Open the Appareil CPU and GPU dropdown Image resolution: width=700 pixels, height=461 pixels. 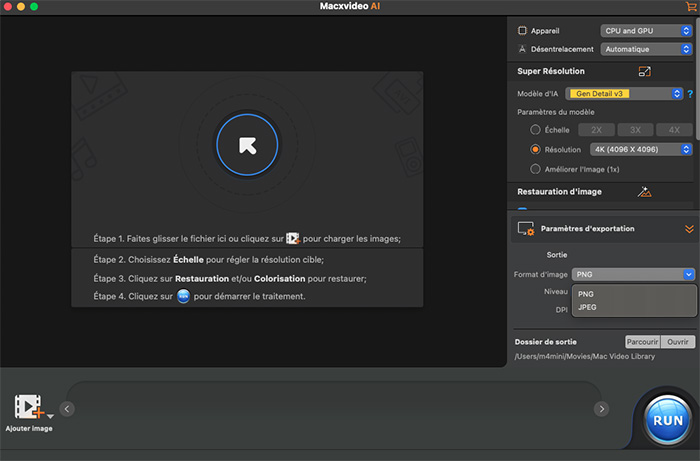pyautogui.click(x=646, y=31)
